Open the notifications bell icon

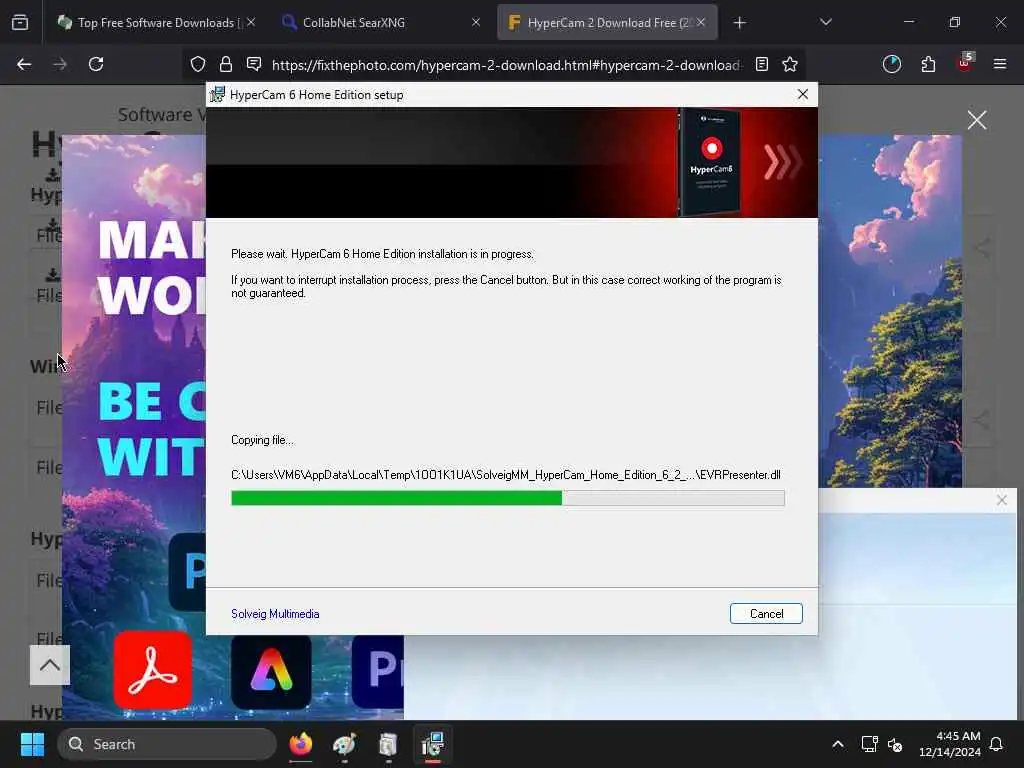(997, 744)
